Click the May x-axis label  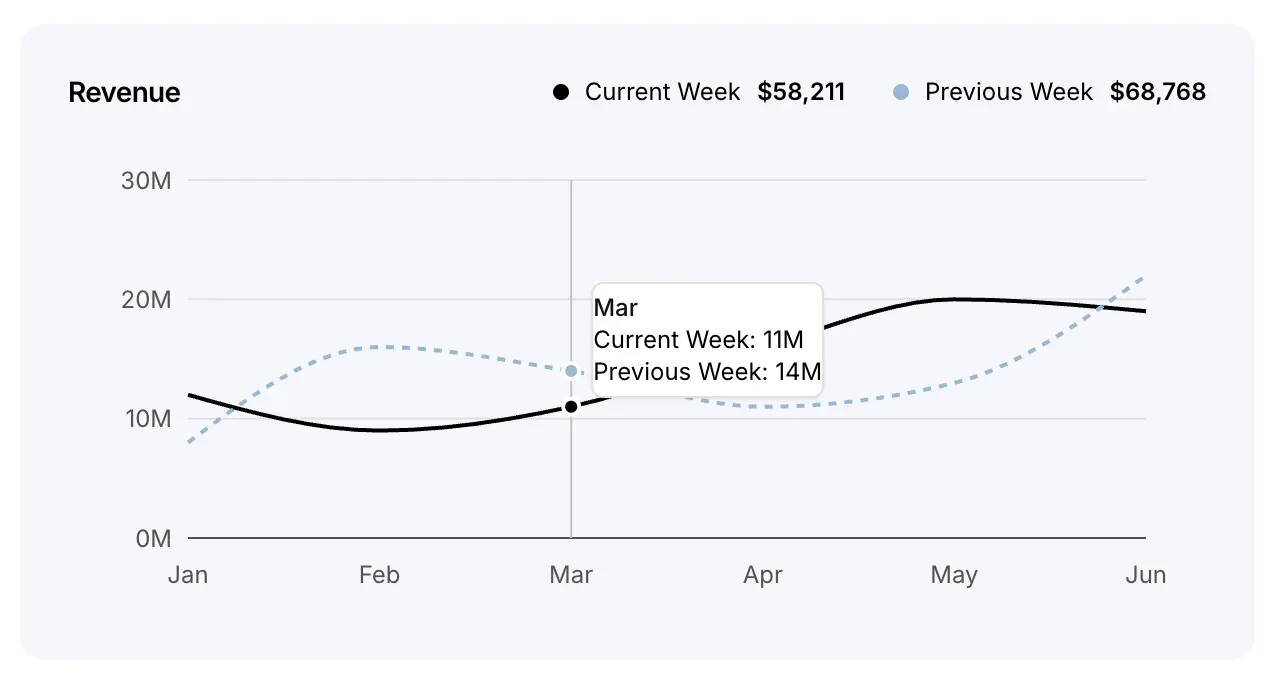pyautogui.click(x=954, y=575)
